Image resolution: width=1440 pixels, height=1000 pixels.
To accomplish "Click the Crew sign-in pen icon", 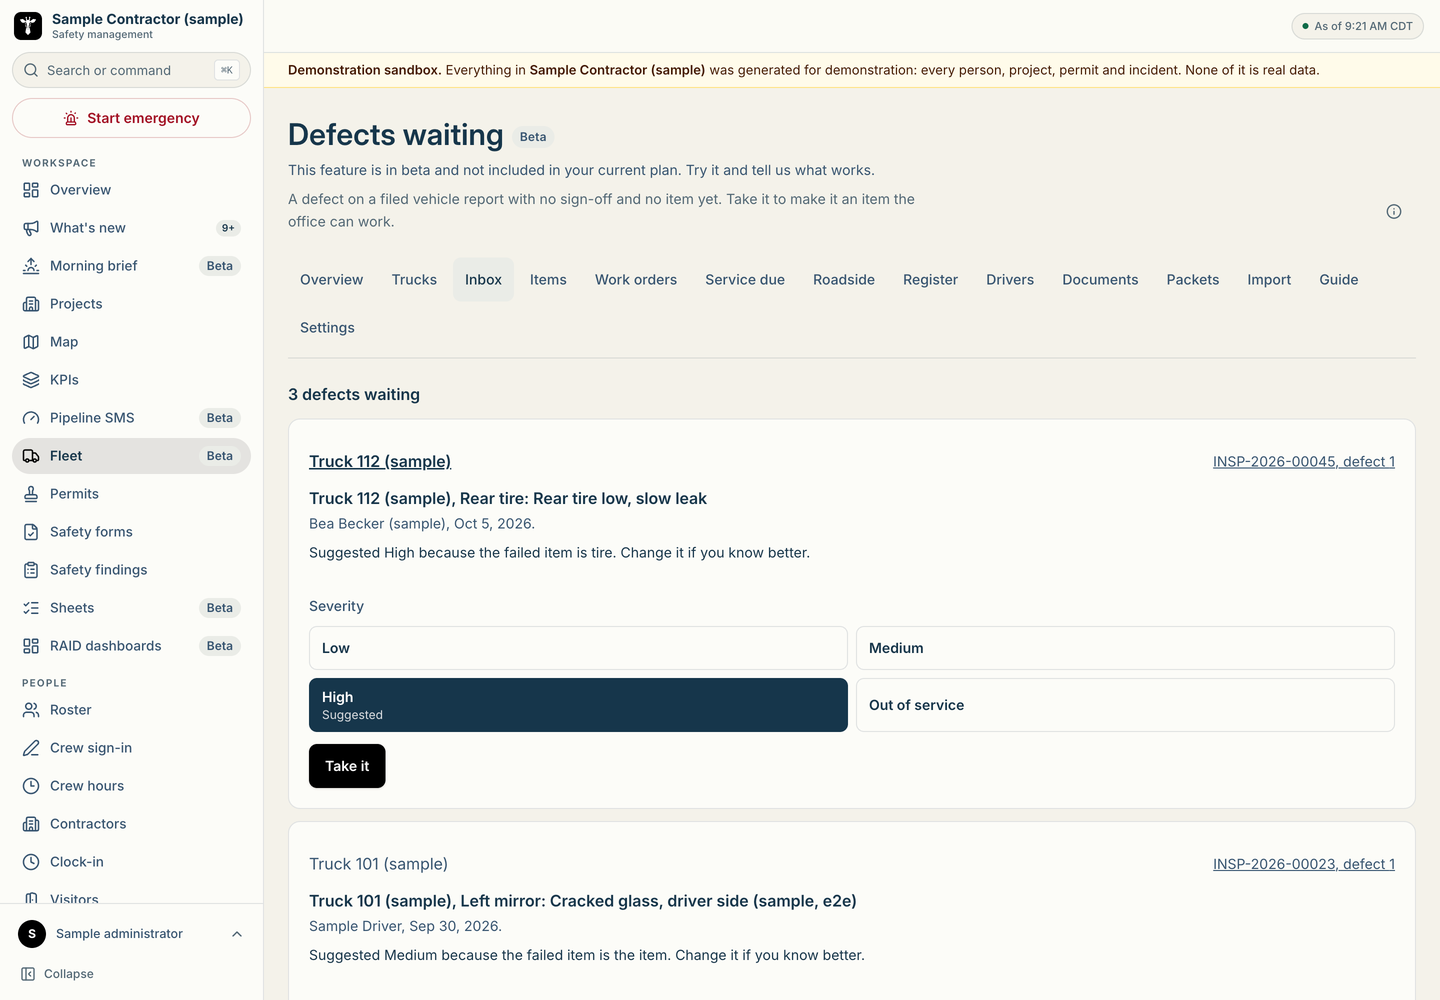I will click(31, 748).
